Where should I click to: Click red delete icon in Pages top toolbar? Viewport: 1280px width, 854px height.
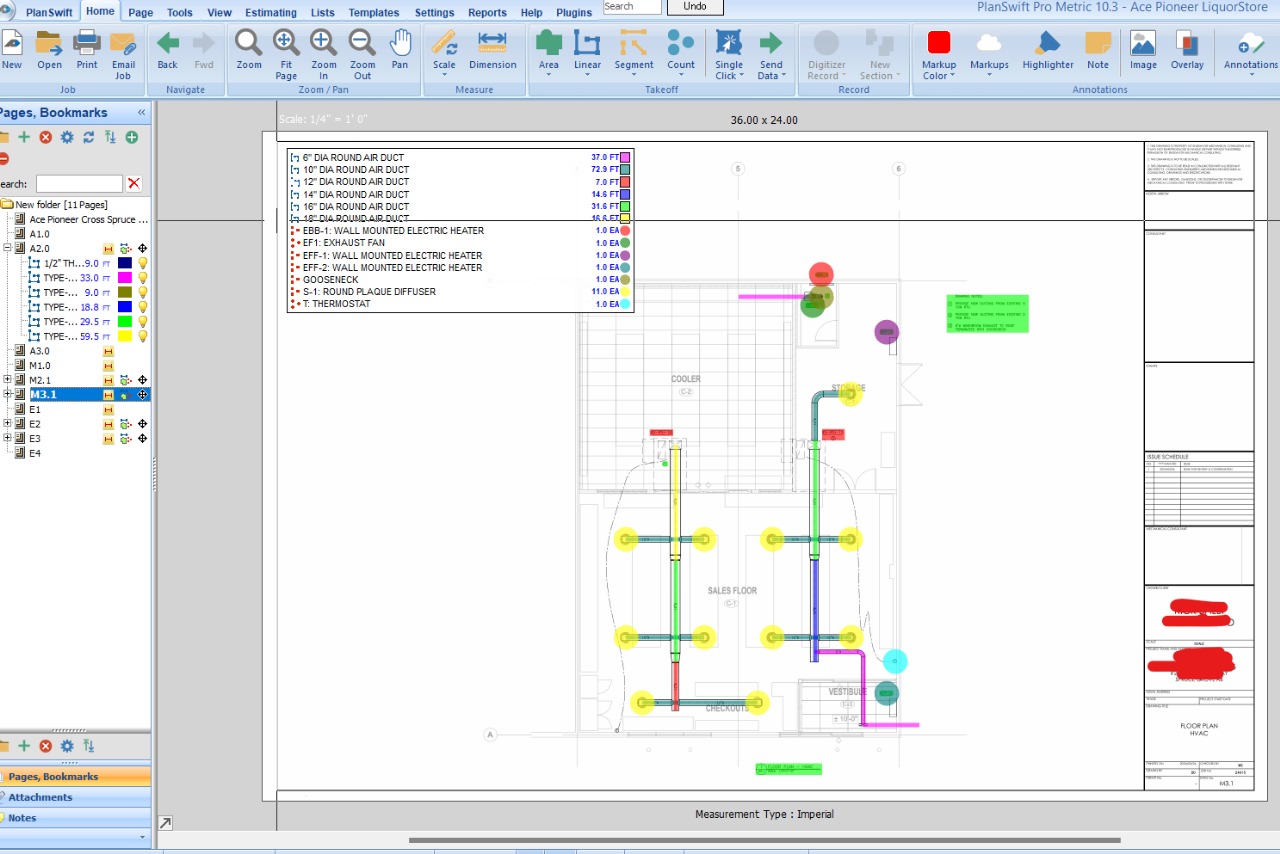[x=45, y=137]
